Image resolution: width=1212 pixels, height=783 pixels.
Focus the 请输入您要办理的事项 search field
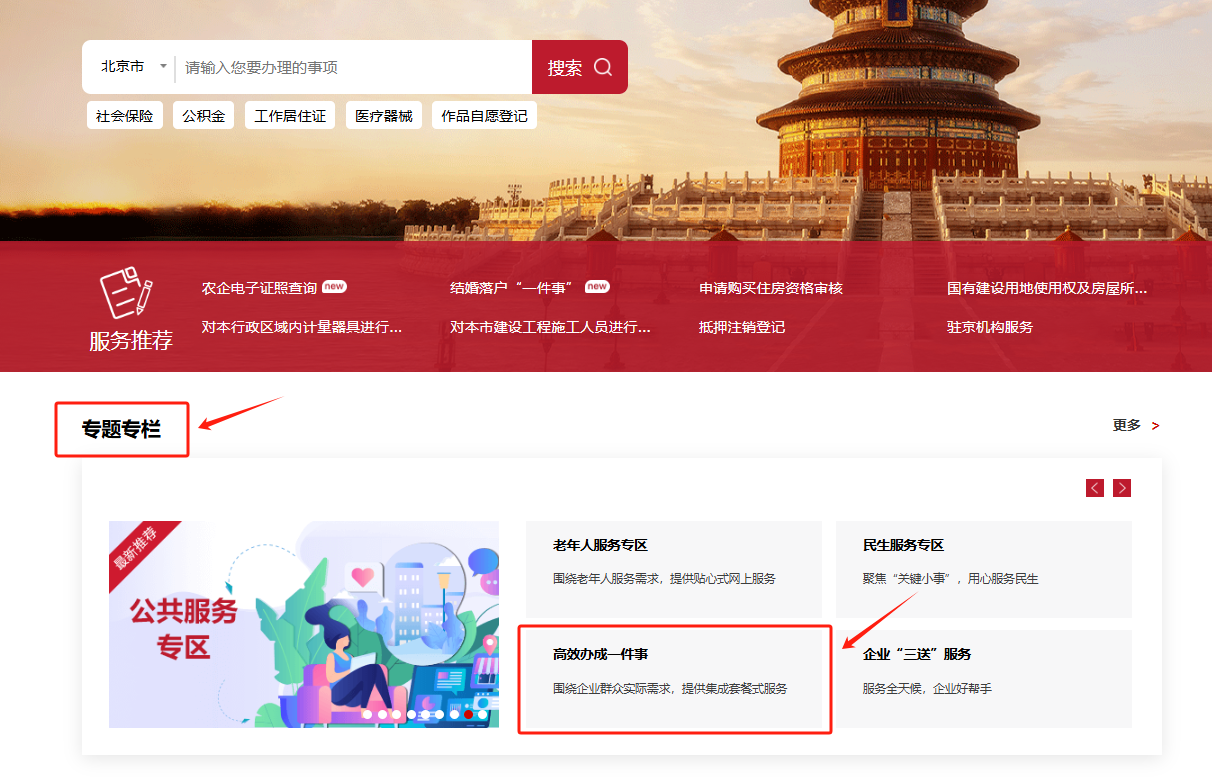pos(350,67)
